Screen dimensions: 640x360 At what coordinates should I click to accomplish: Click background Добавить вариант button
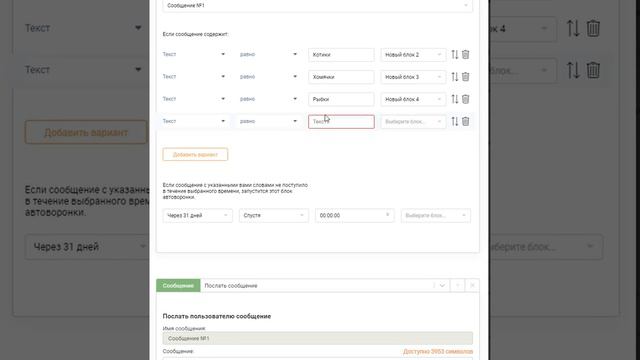86,132
